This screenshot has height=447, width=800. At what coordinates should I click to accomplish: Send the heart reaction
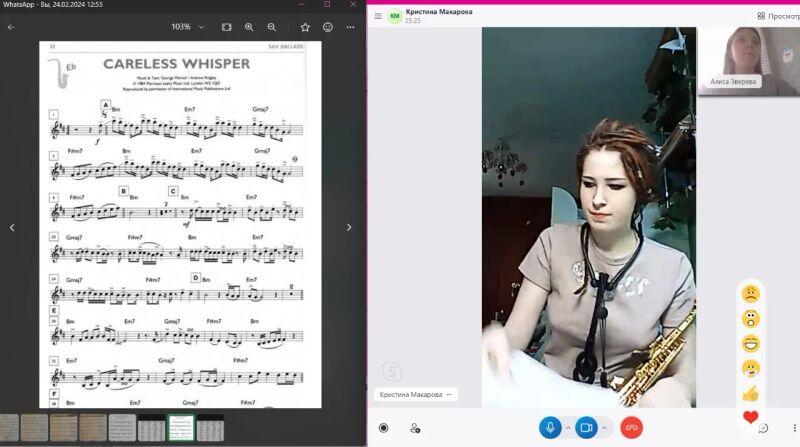750,417
